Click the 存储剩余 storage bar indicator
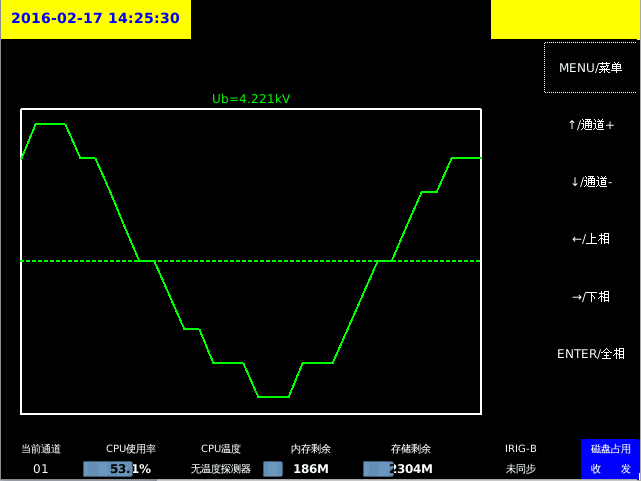 tap(378, 469)
